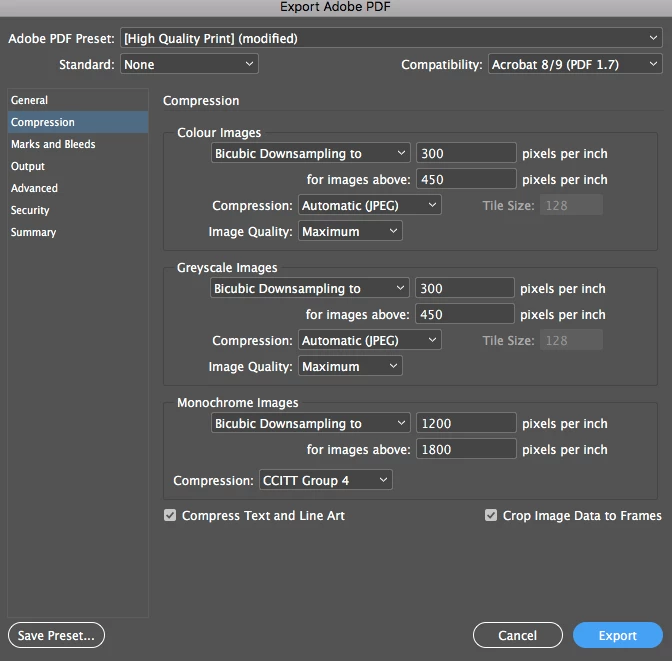Click Colour Images Tile Size field
Image resolution: width=672 pixels, height=661 pixels.
(571, 205)
